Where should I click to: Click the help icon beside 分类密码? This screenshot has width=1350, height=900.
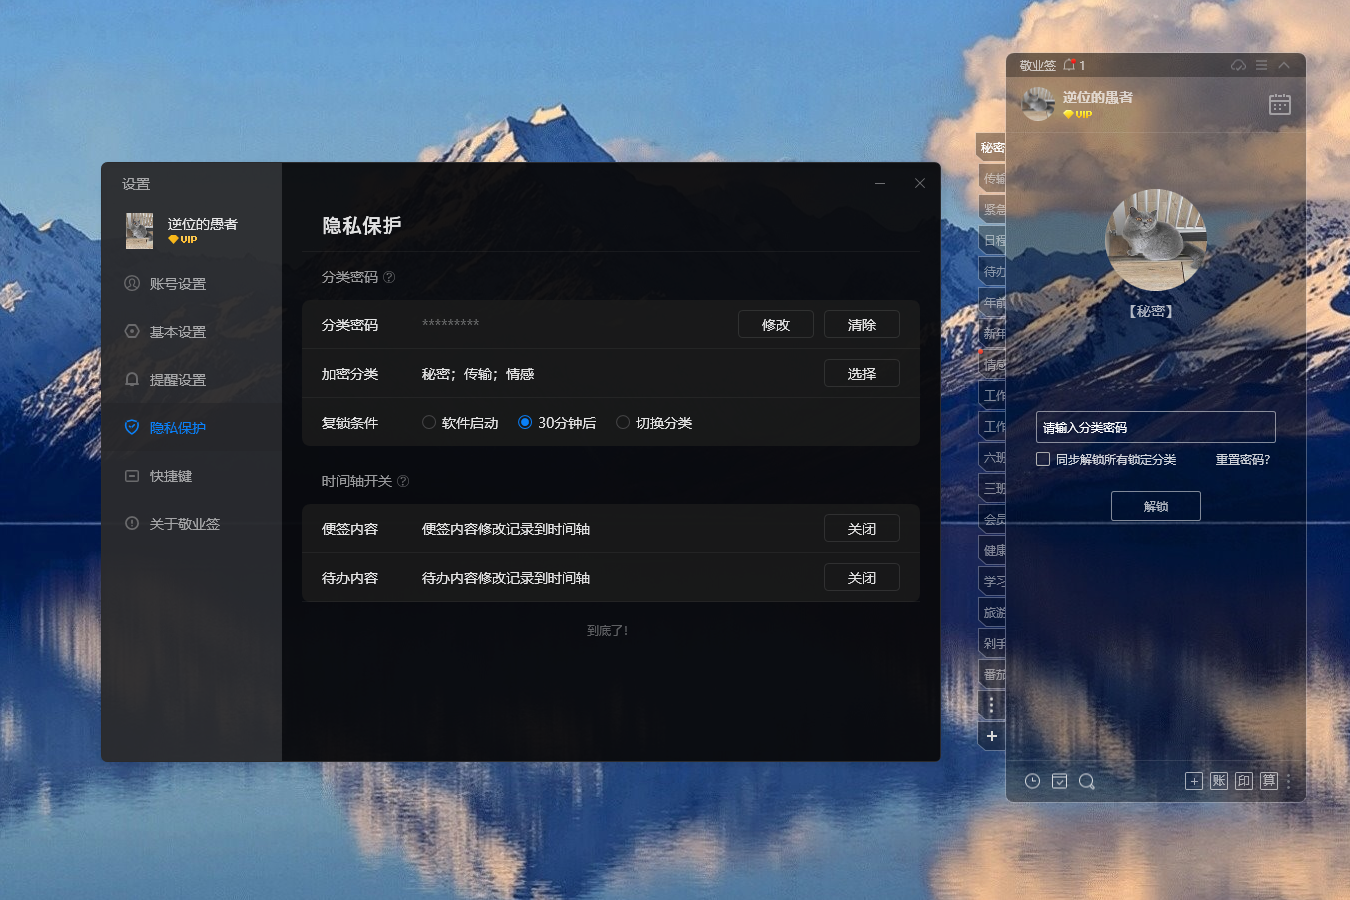click(x=389, y=277)
